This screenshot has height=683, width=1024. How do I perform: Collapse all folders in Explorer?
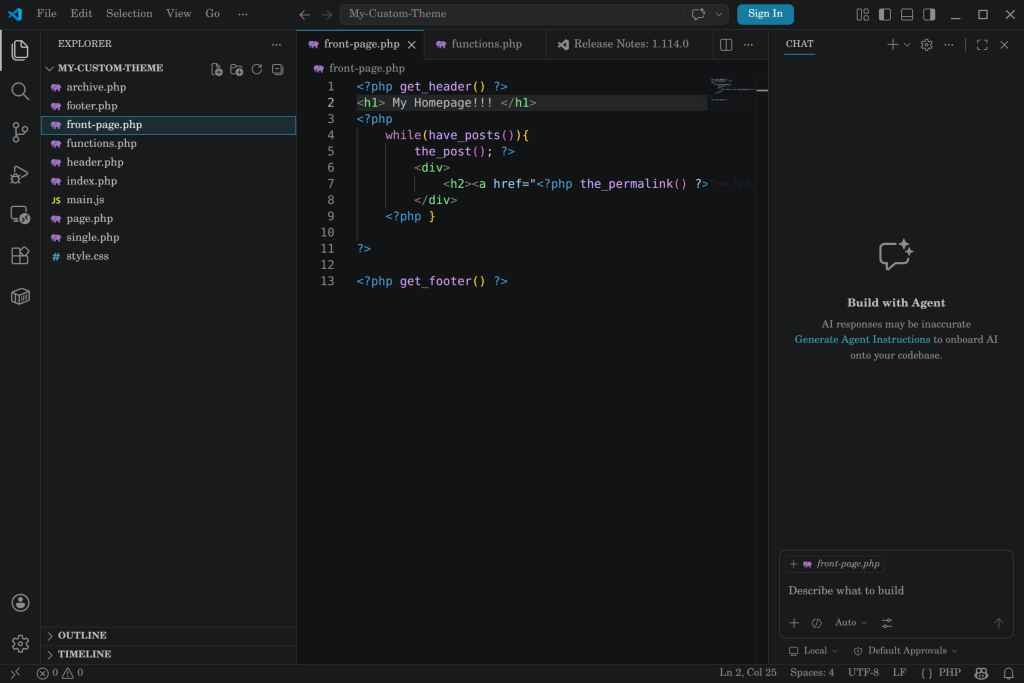(x=277, y=69)
